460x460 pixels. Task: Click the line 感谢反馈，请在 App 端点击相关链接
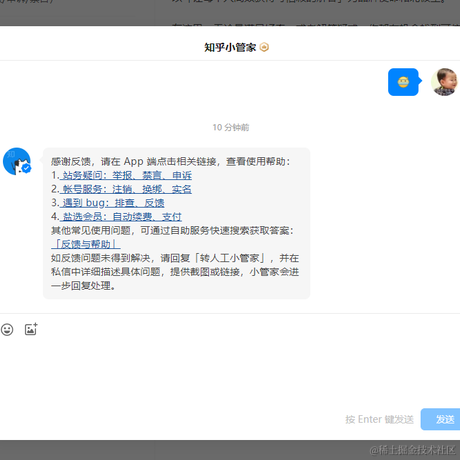(134, 162)
